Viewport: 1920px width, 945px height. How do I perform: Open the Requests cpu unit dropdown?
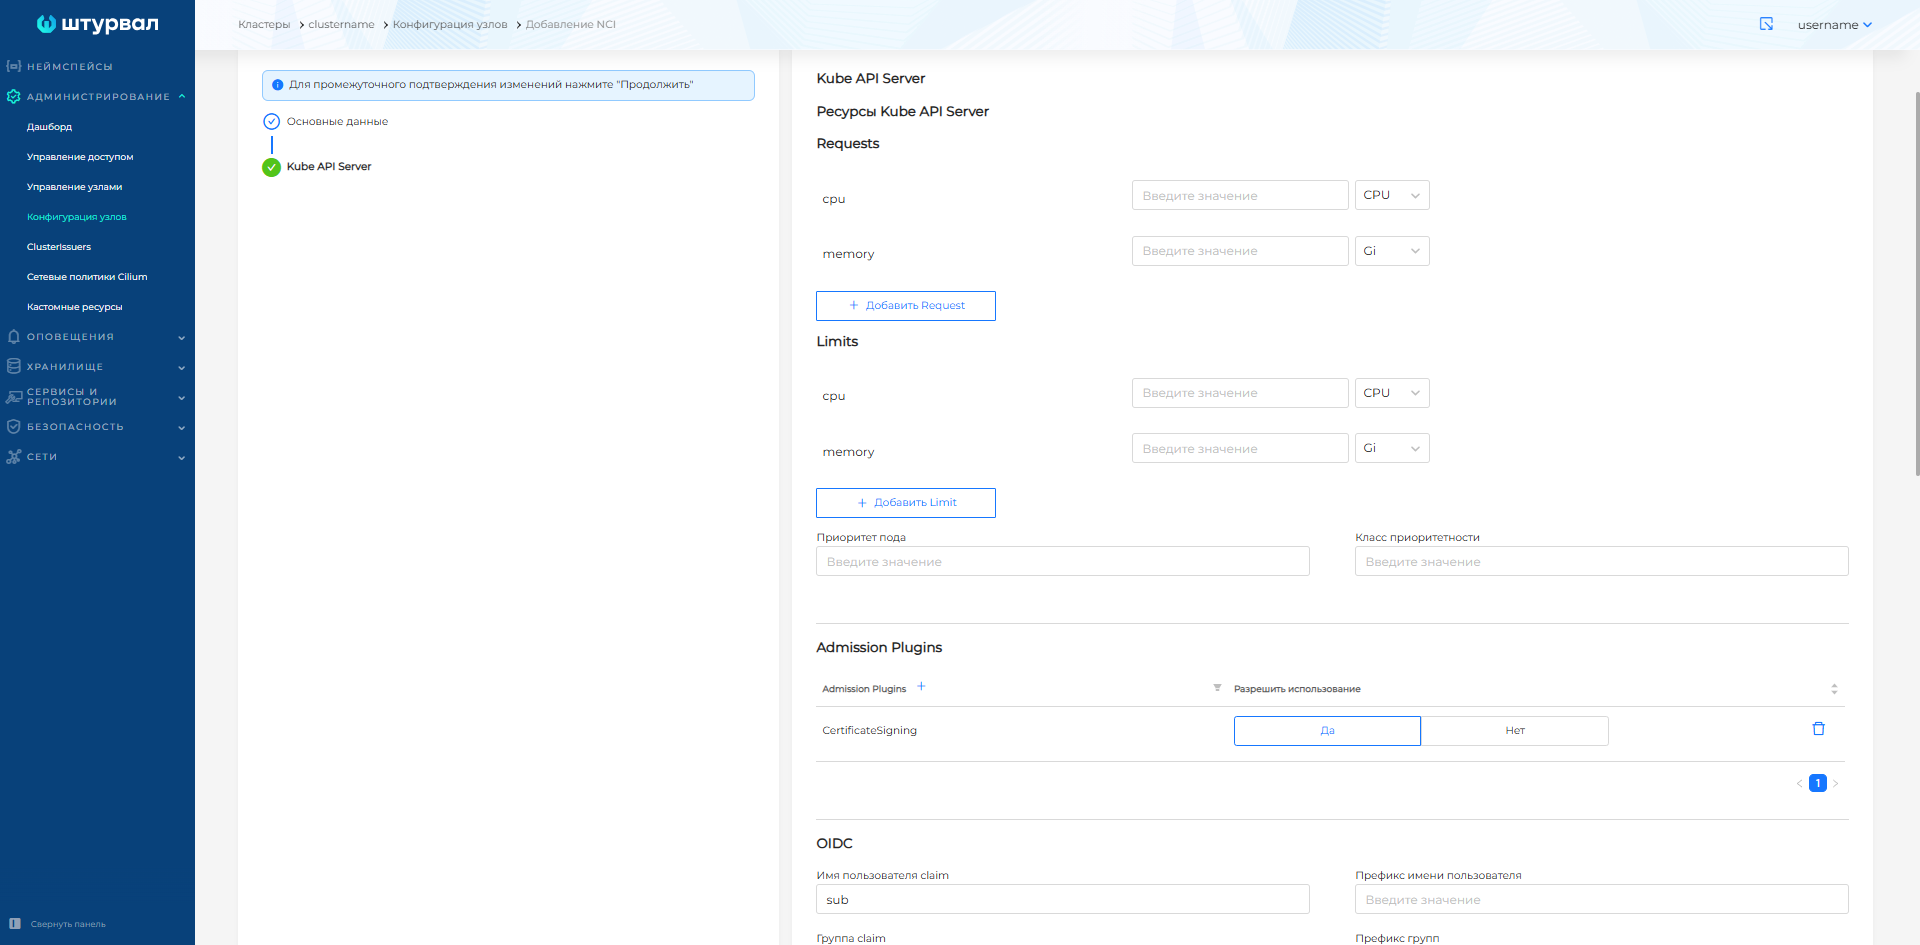pyautogui.click(x=1391, y=195)
